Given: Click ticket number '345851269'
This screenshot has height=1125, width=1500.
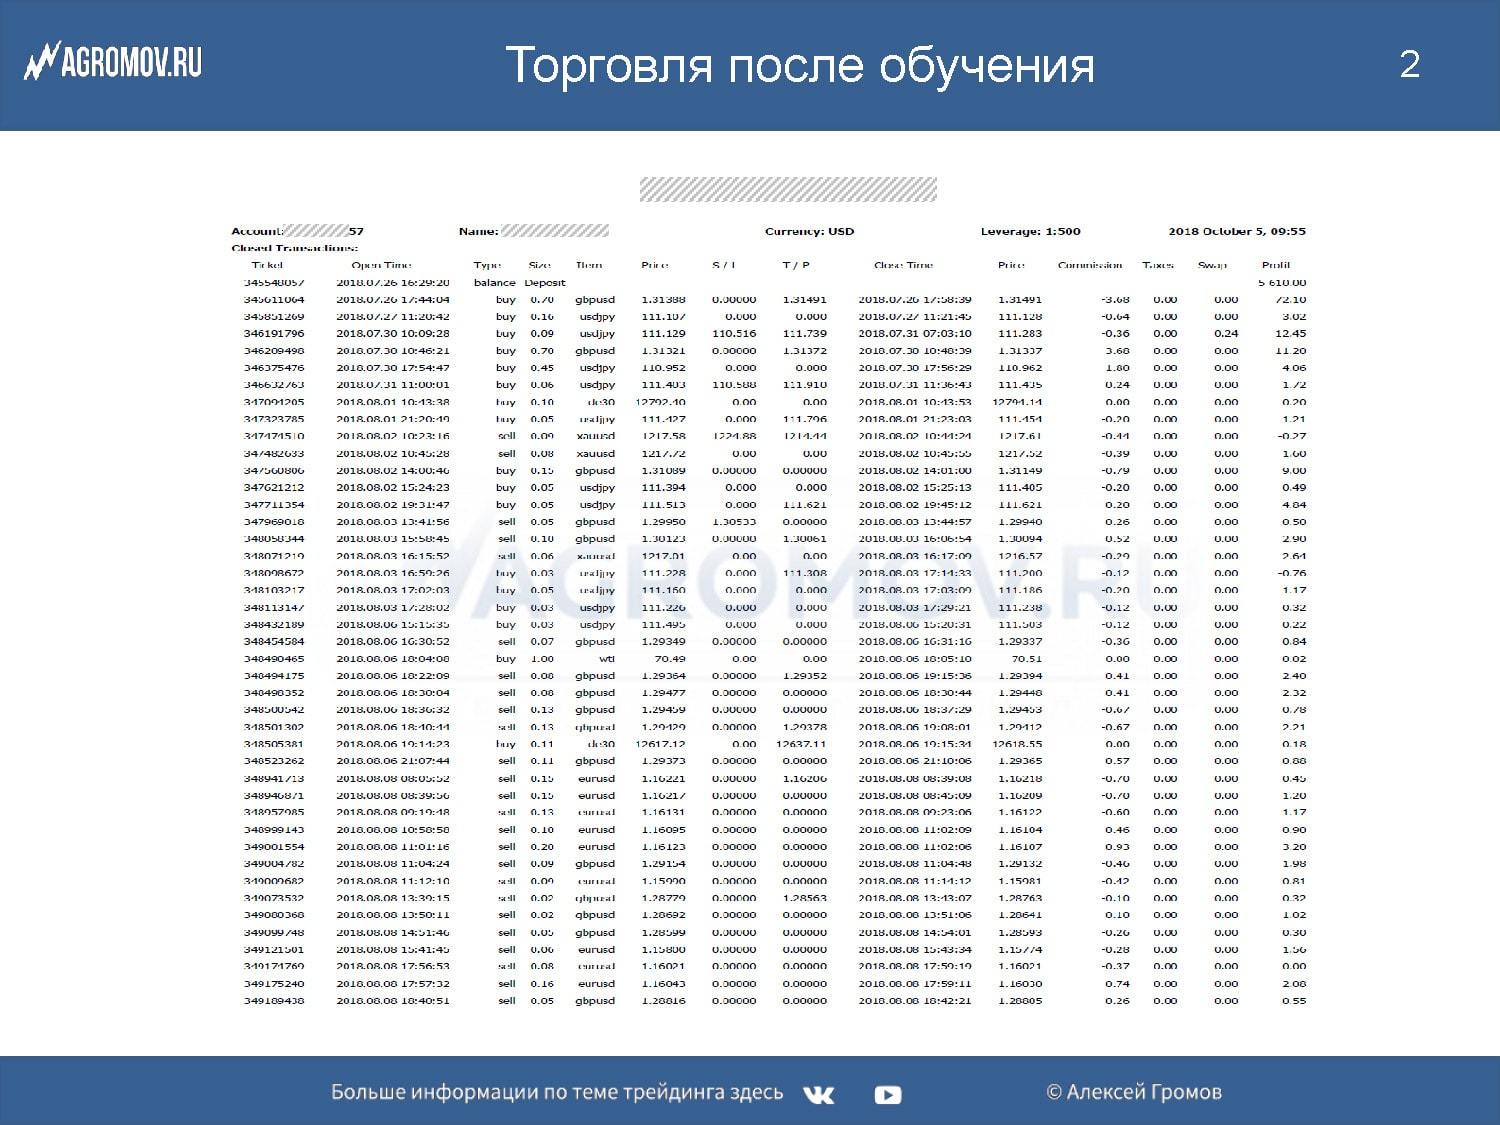Looking at the screenshot, I should [x=274, y=316].
